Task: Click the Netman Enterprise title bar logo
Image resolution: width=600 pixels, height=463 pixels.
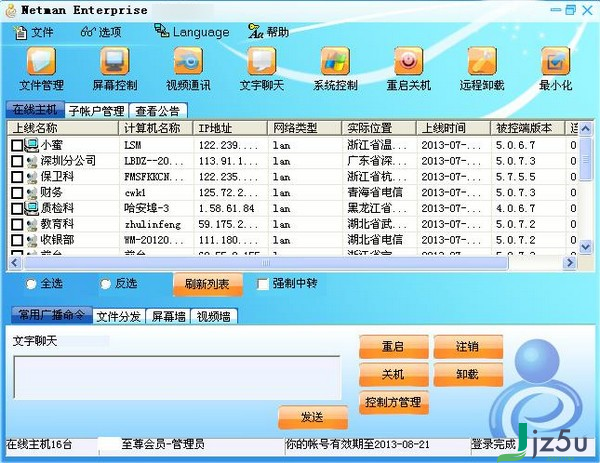Action: point(11,10)
